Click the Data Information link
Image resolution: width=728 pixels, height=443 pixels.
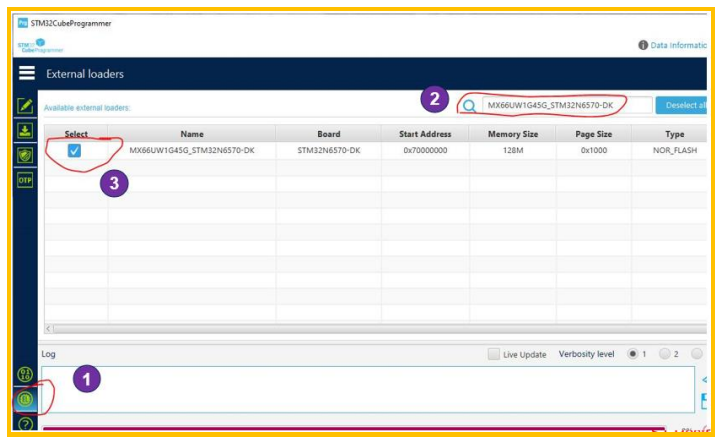[678, 45]
